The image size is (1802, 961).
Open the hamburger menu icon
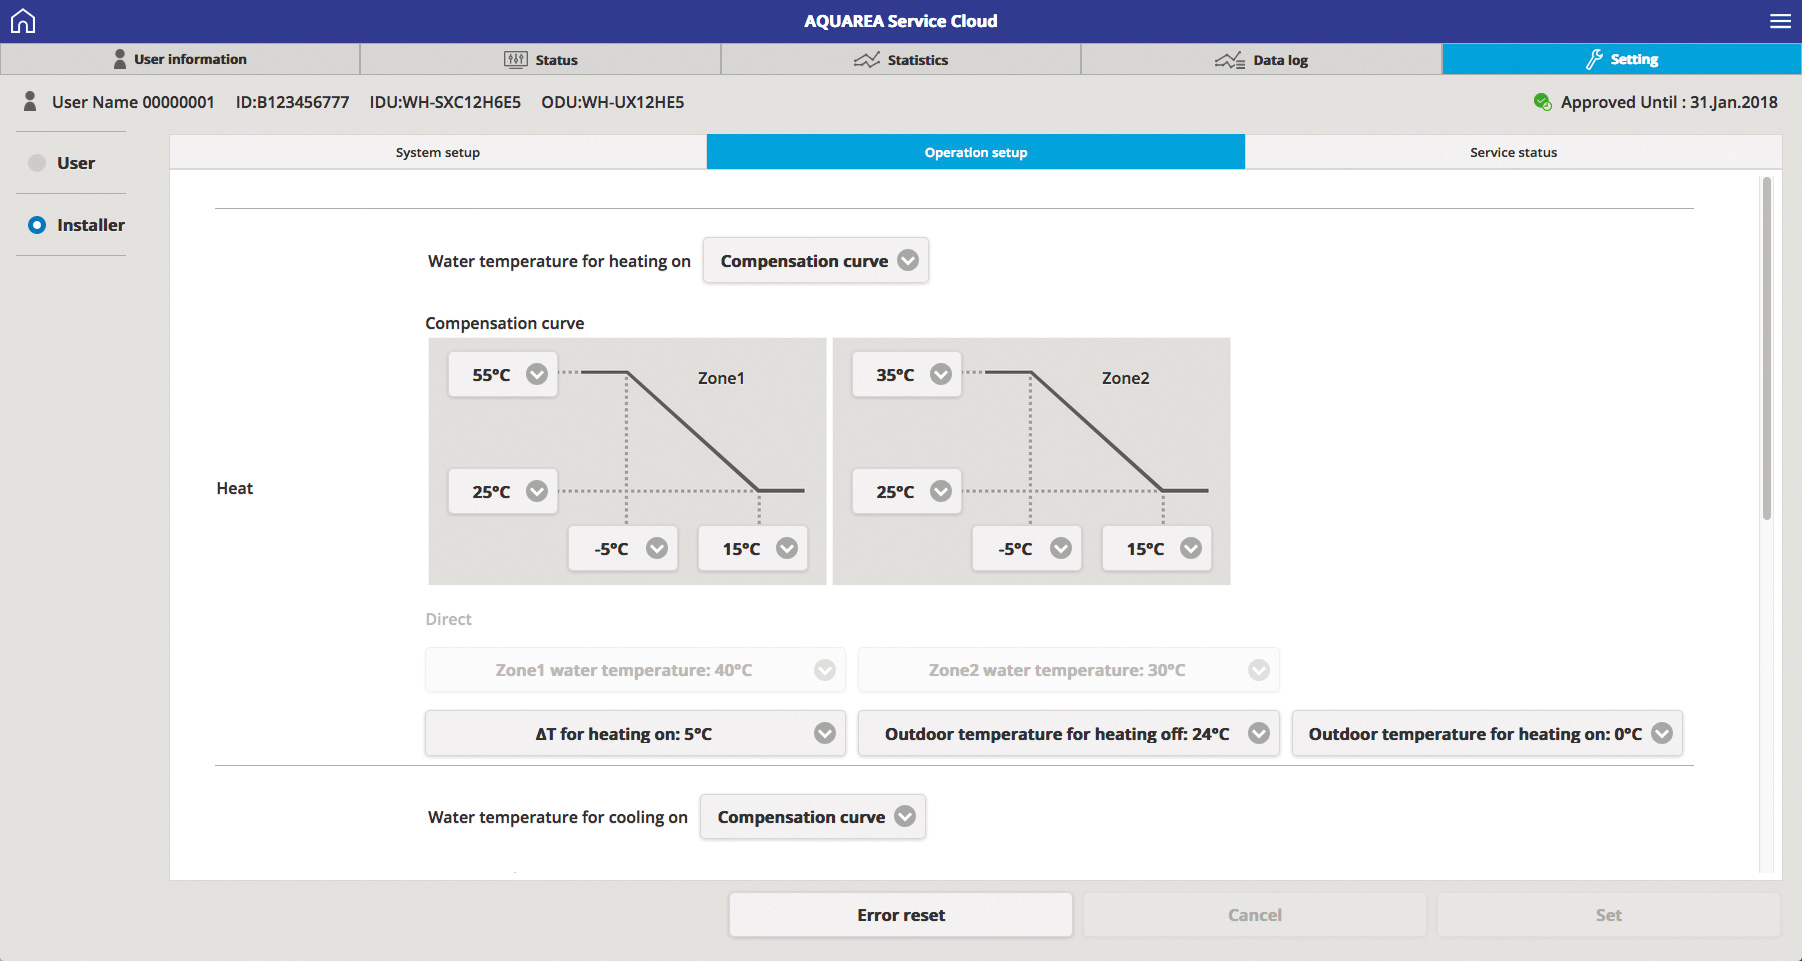click(x=1780, y=21)
